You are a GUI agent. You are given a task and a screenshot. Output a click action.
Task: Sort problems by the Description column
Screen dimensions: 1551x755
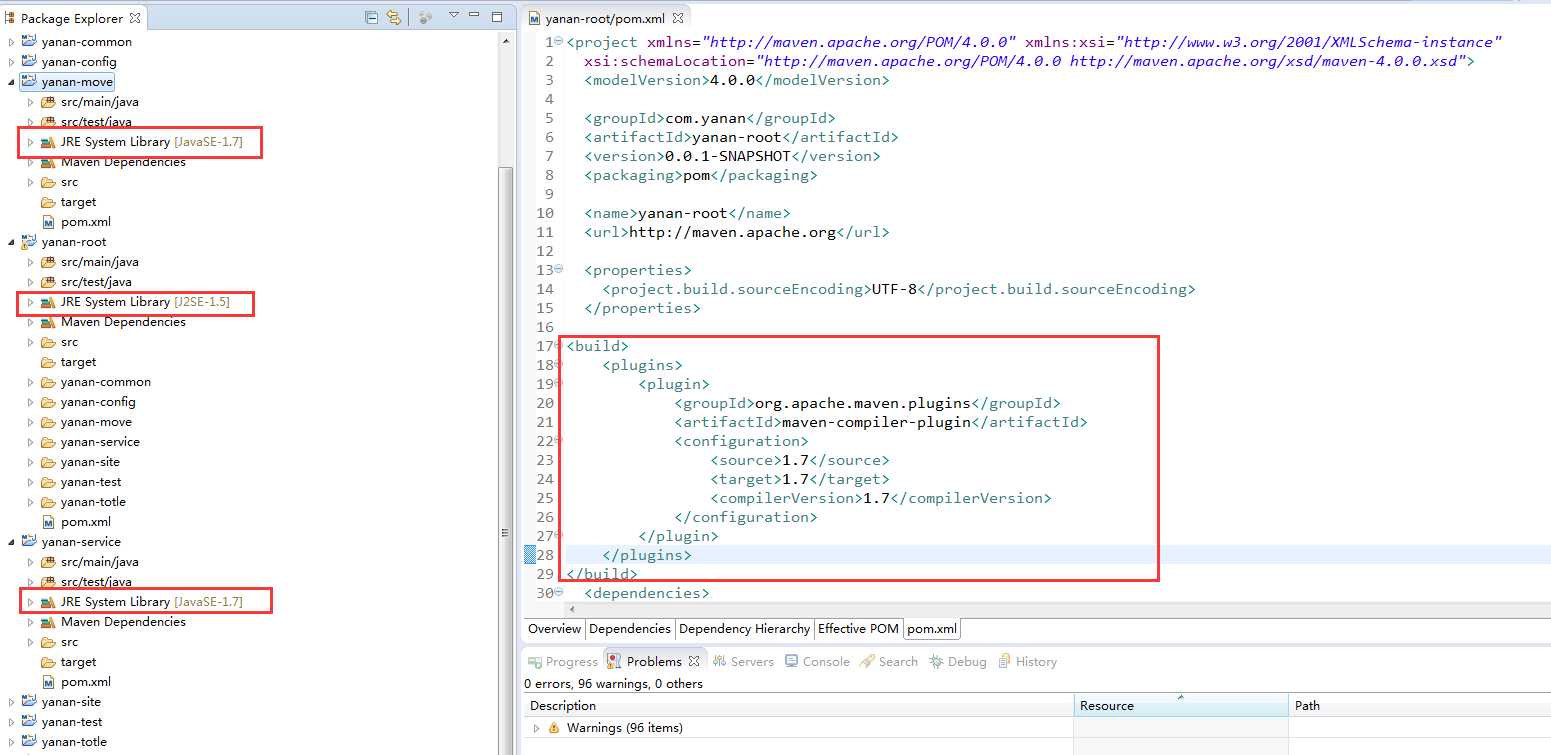click(x=798, y=706)
